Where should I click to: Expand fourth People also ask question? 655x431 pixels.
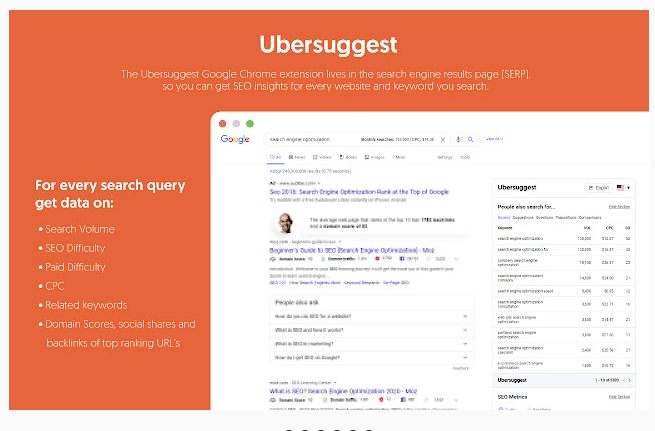click(371, 358)
